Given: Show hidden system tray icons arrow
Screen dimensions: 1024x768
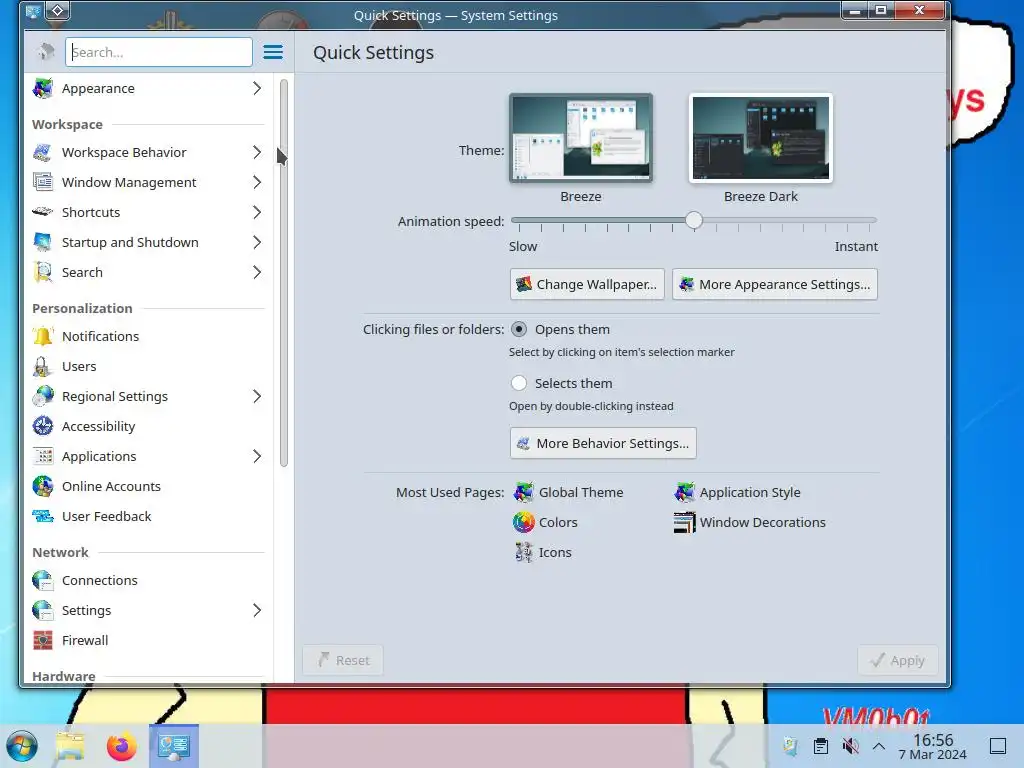Looking at the screenshot, I should click(x=879, y=746).
